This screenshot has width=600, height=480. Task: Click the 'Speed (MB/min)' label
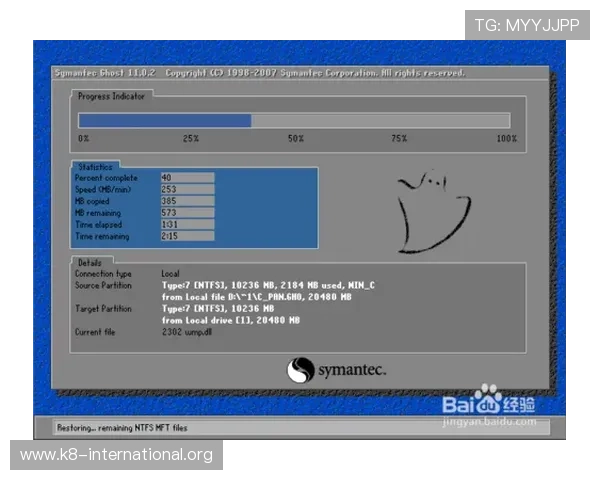(103, 189)
